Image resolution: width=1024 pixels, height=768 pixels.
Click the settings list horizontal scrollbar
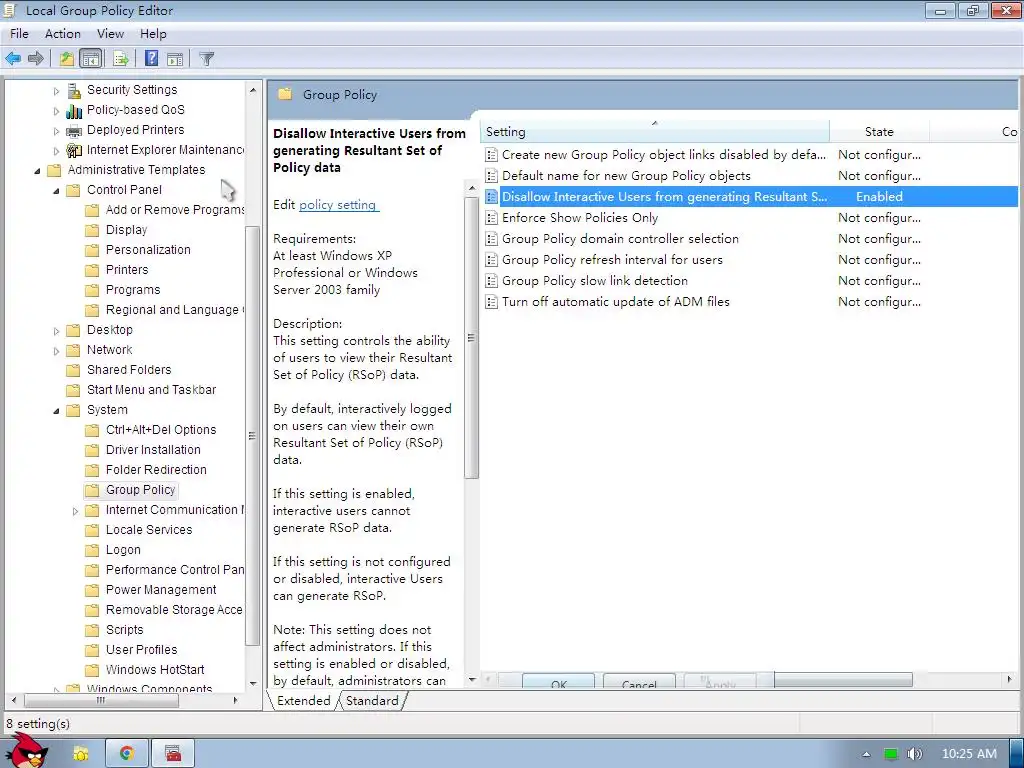[843, 680]
